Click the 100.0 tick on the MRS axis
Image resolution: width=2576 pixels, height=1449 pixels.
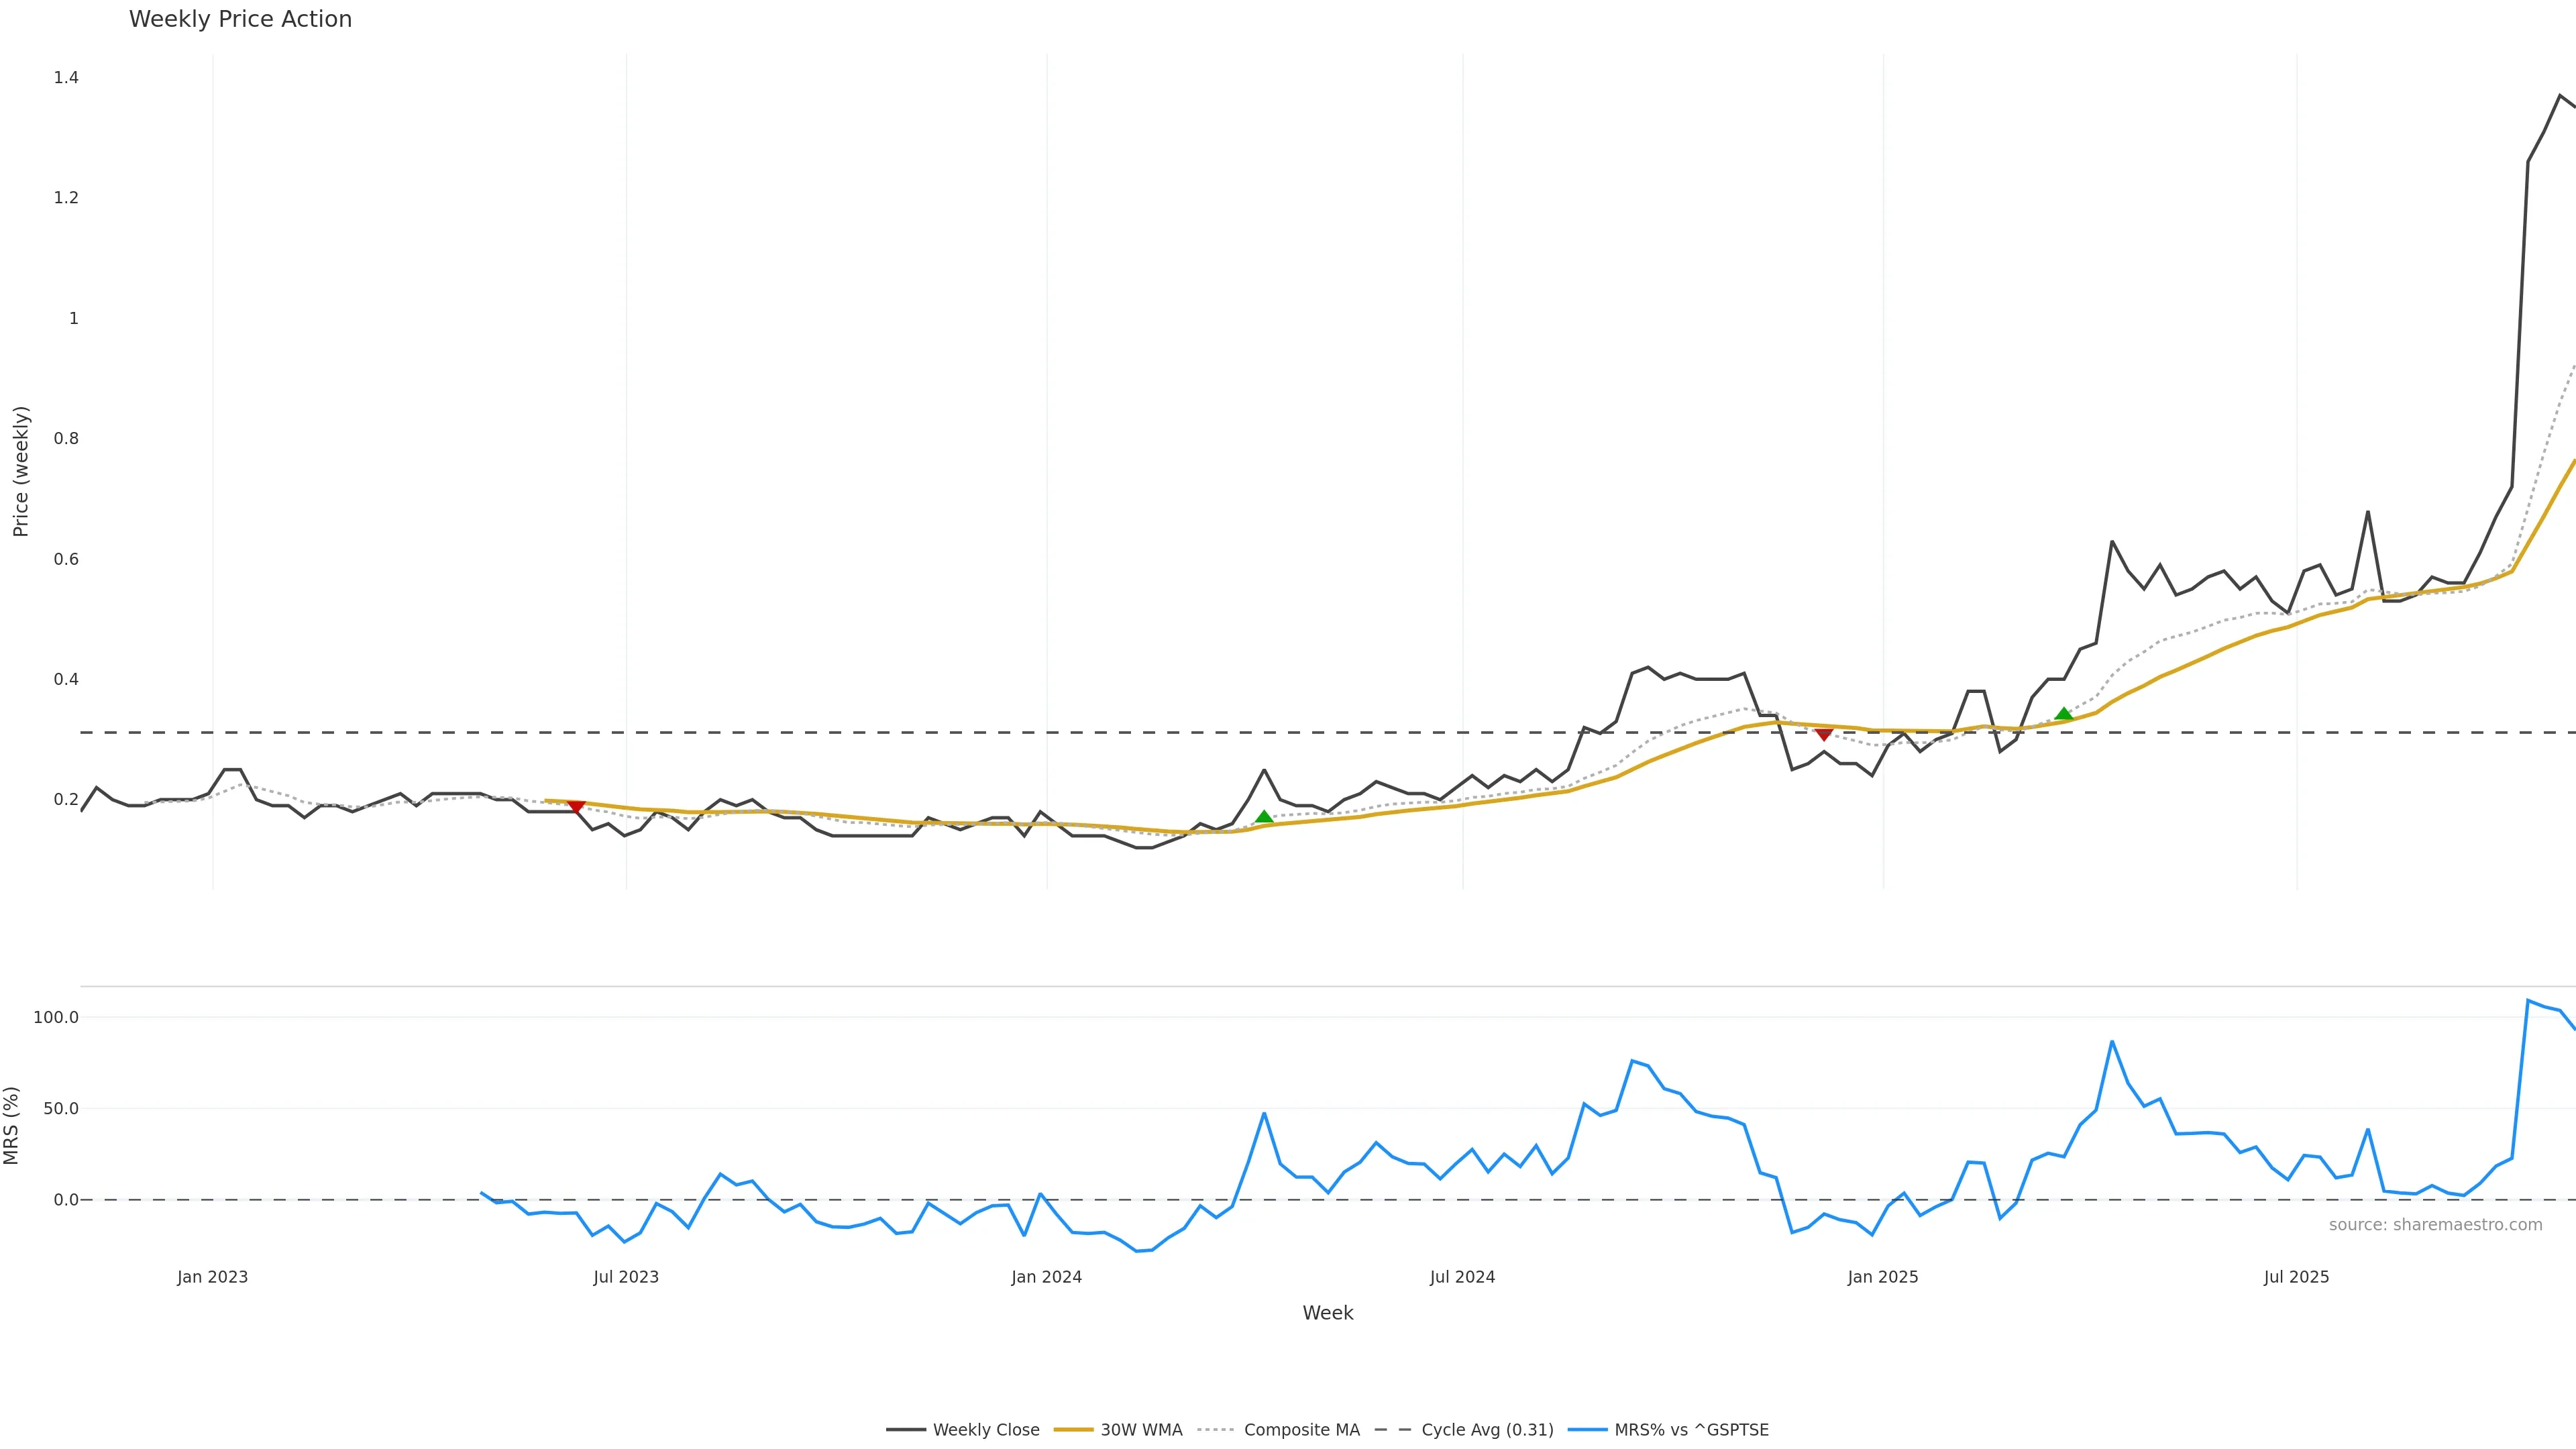tap(55, 1017)
